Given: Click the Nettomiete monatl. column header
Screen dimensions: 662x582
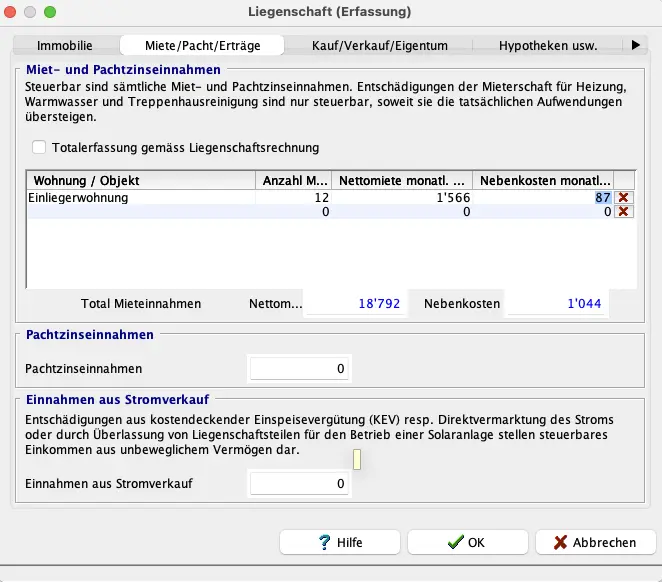Looking at the screenshot, I should point(402,181).
